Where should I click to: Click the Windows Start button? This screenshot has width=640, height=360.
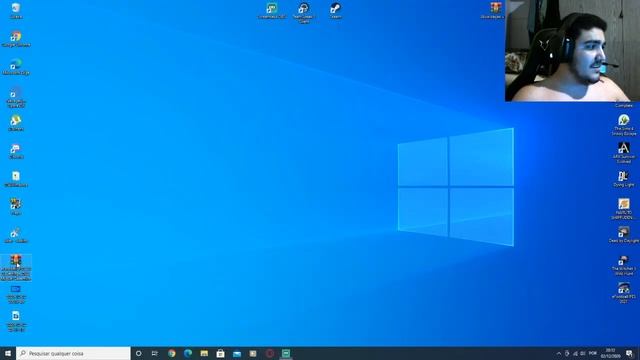(x=8, y=353)
